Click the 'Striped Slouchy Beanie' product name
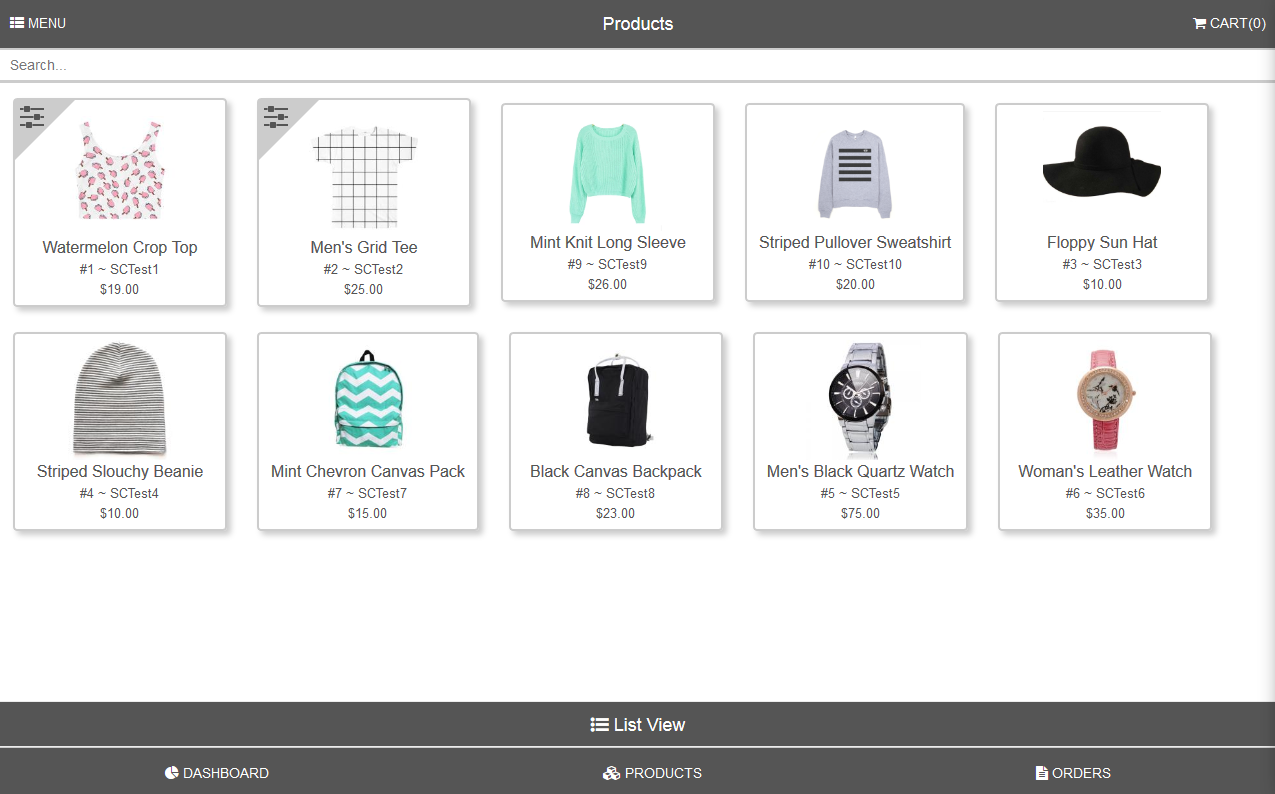 [x=120, y=471]
